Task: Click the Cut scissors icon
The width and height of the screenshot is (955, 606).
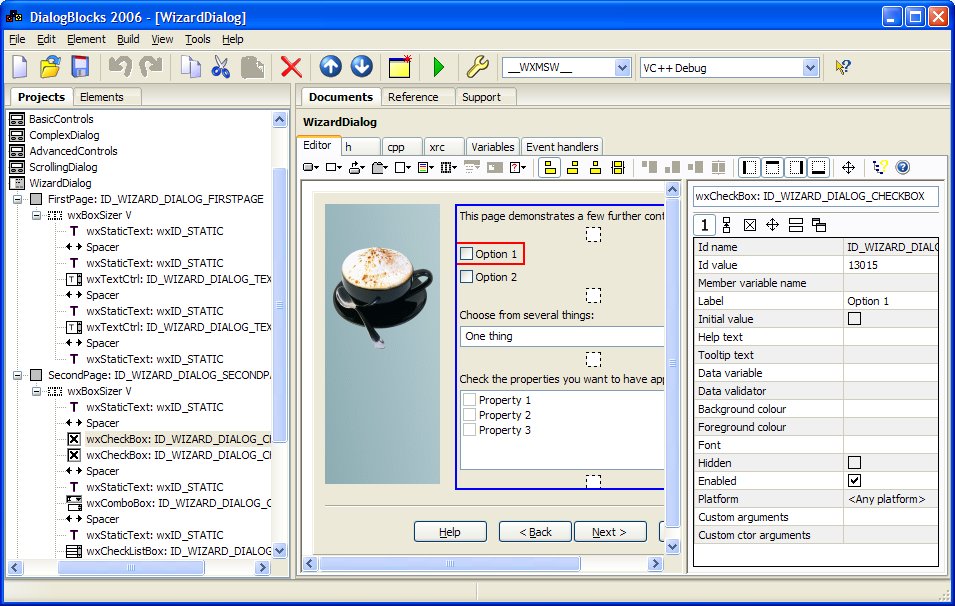Action: 220,66
